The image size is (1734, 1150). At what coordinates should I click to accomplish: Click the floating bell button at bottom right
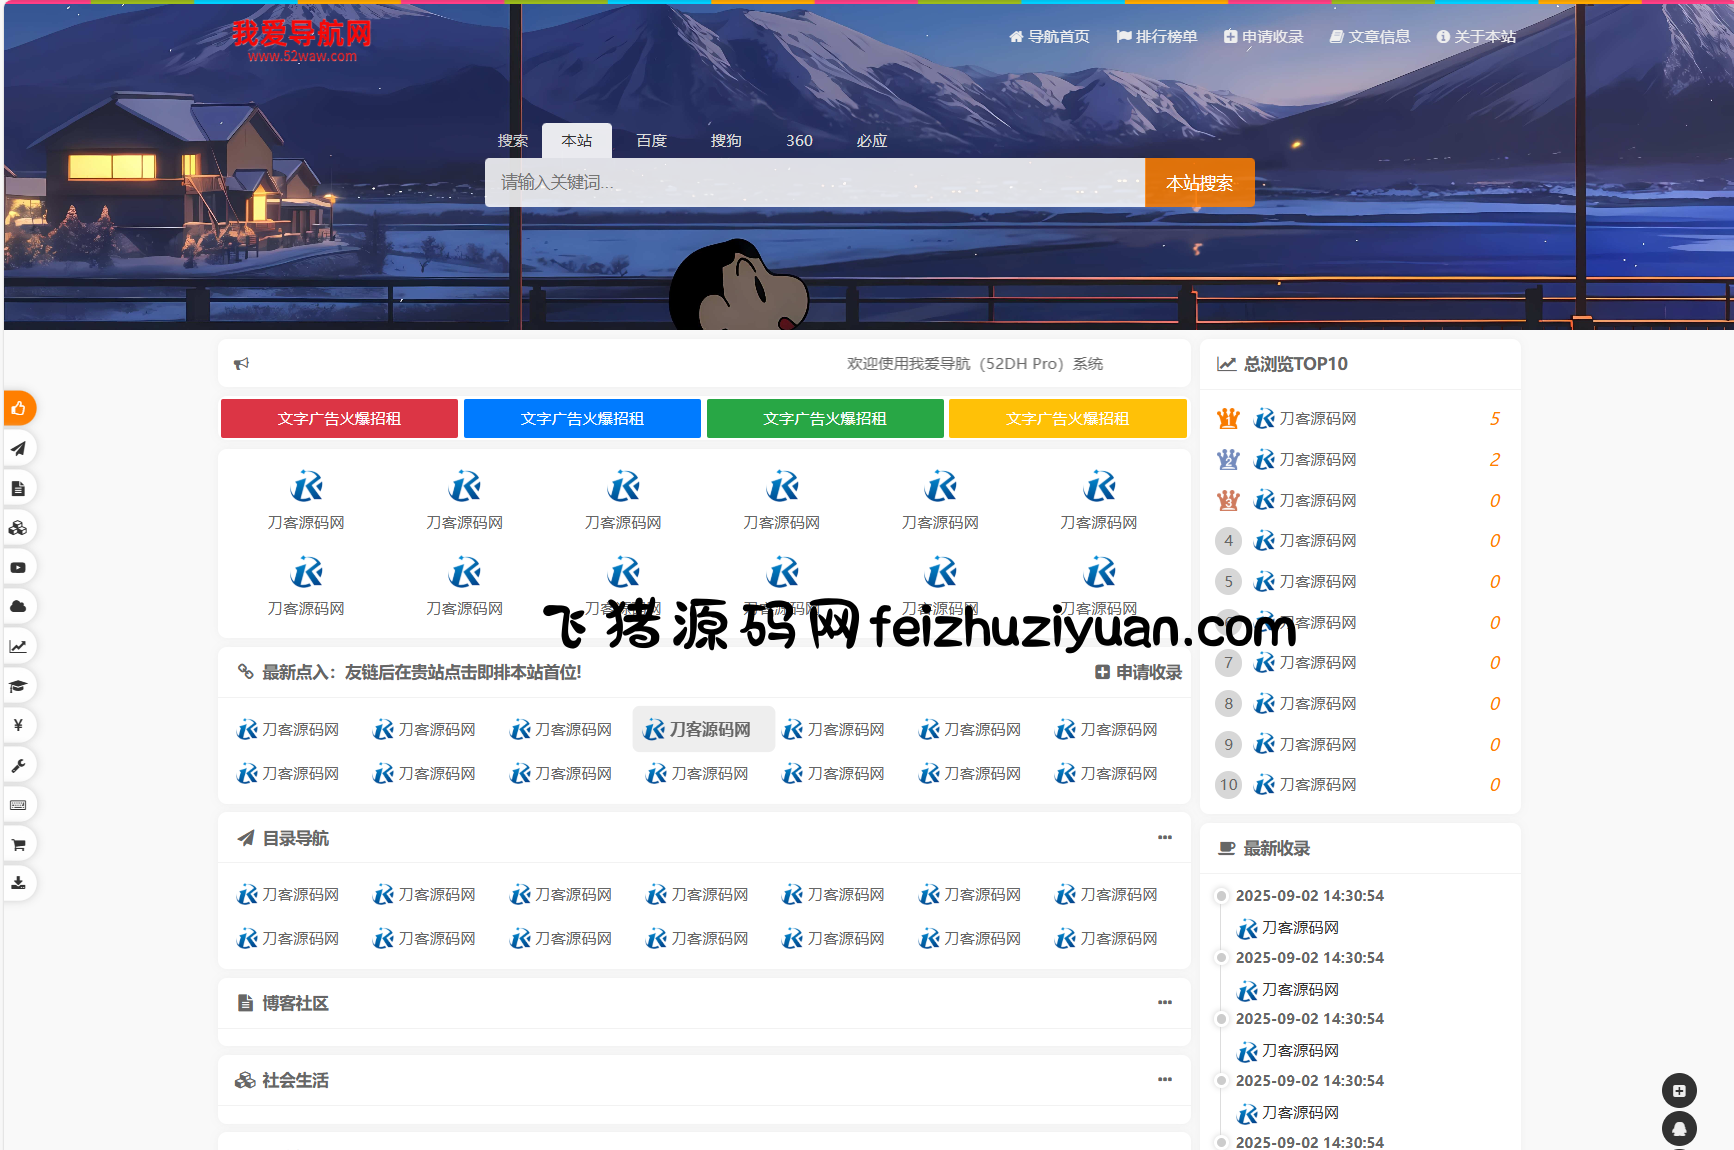click(x=1679, y=1129)
